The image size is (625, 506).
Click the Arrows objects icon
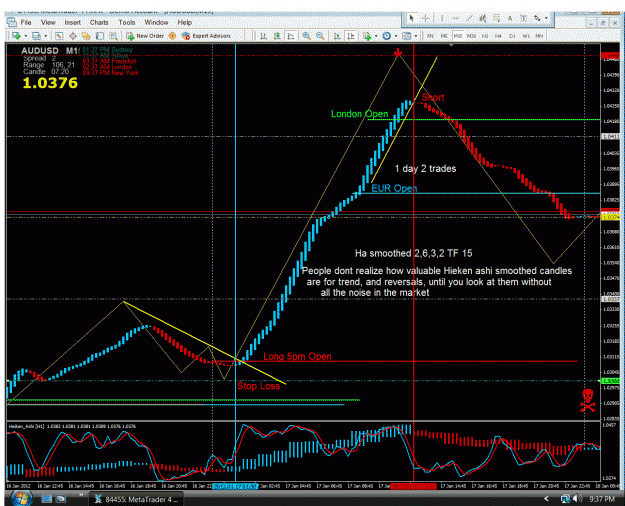click(537, 18)
